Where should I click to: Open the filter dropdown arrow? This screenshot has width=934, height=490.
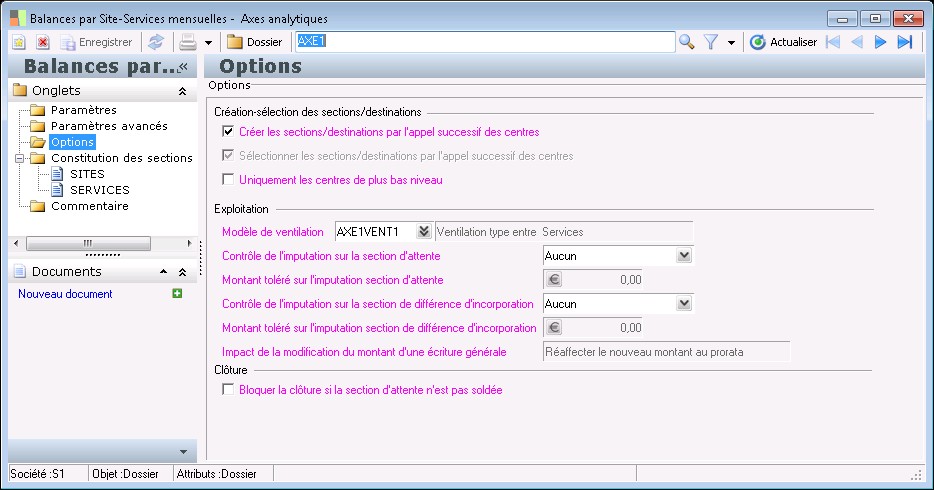[731, 43]
